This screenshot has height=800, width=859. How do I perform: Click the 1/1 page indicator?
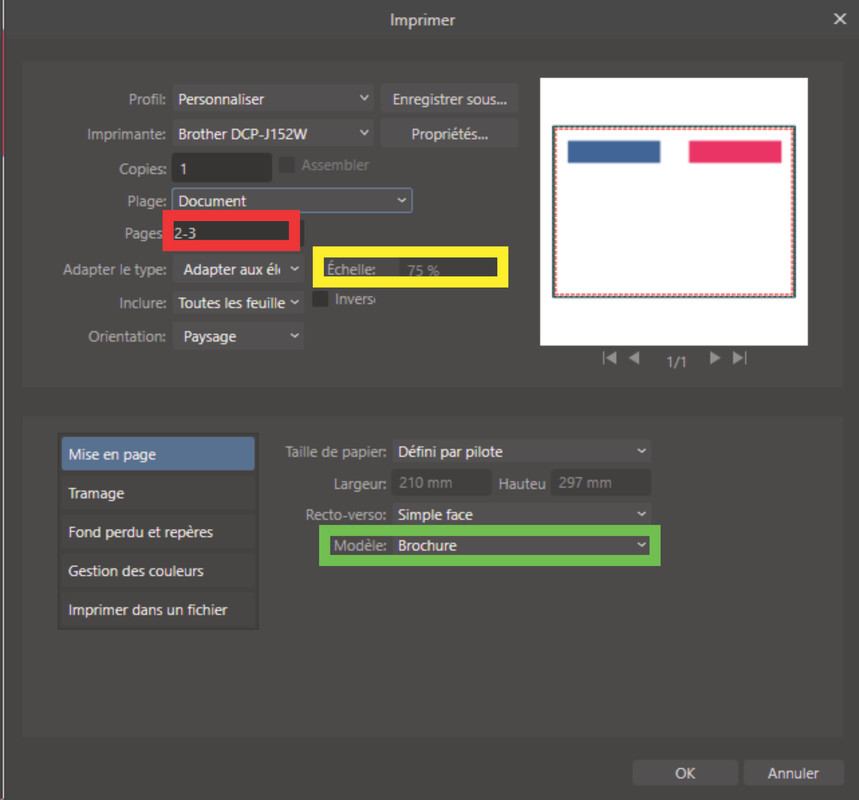pos(676,362)
